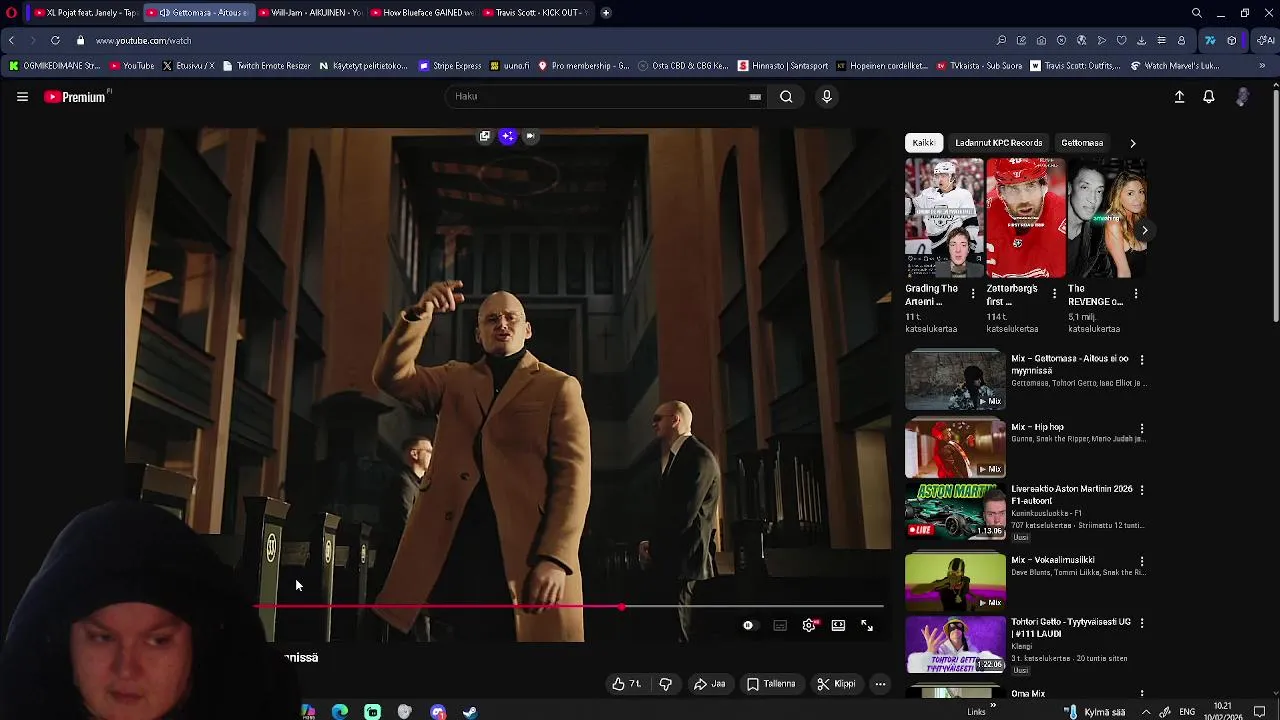
Task: Switch to Travis Scott - KICK OUT tab
Action: 534,13
